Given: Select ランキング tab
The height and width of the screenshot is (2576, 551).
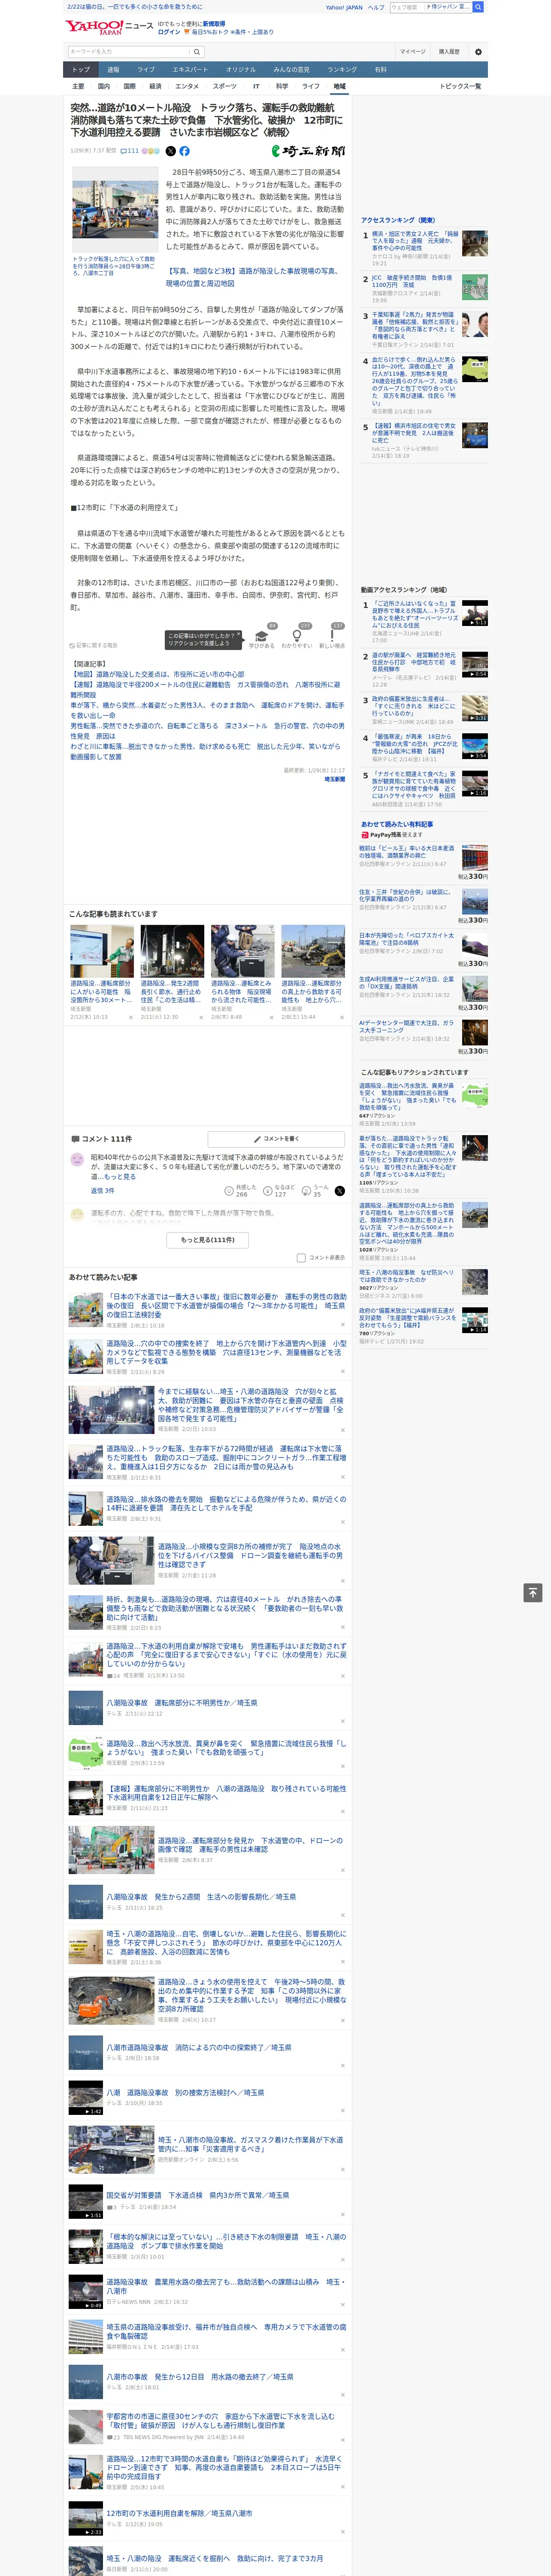Looking at the screenshot, I should click(342, 70).
